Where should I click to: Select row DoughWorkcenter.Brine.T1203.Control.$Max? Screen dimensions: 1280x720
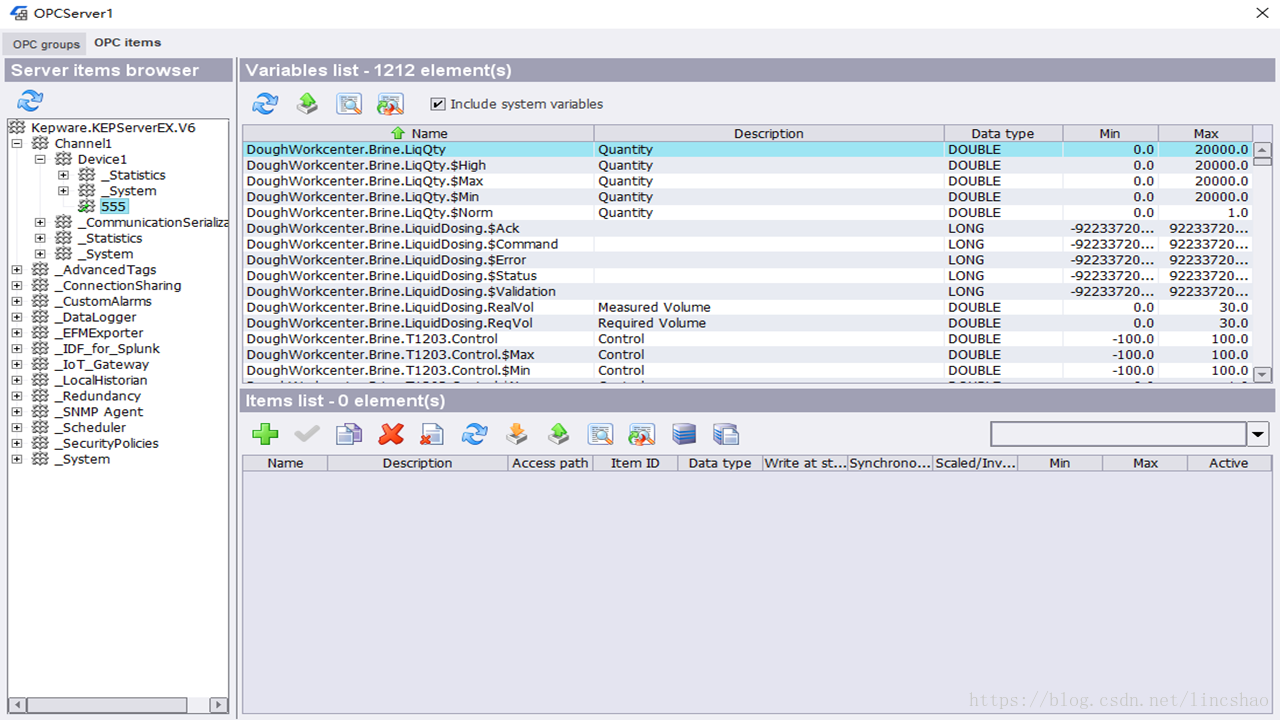click(747, 355)
